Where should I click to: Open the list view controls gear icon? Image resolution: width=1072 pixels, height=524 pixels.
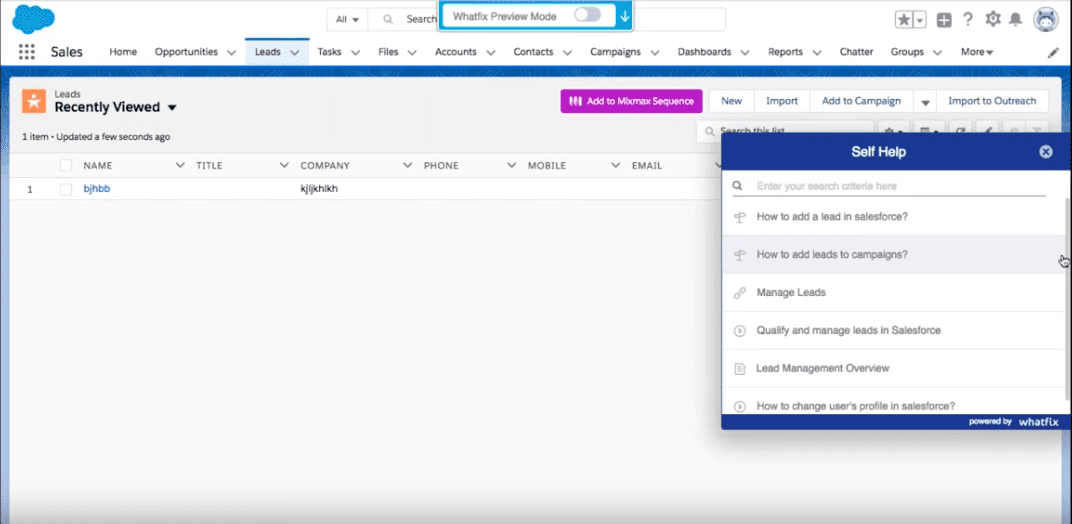click(892, 131)
